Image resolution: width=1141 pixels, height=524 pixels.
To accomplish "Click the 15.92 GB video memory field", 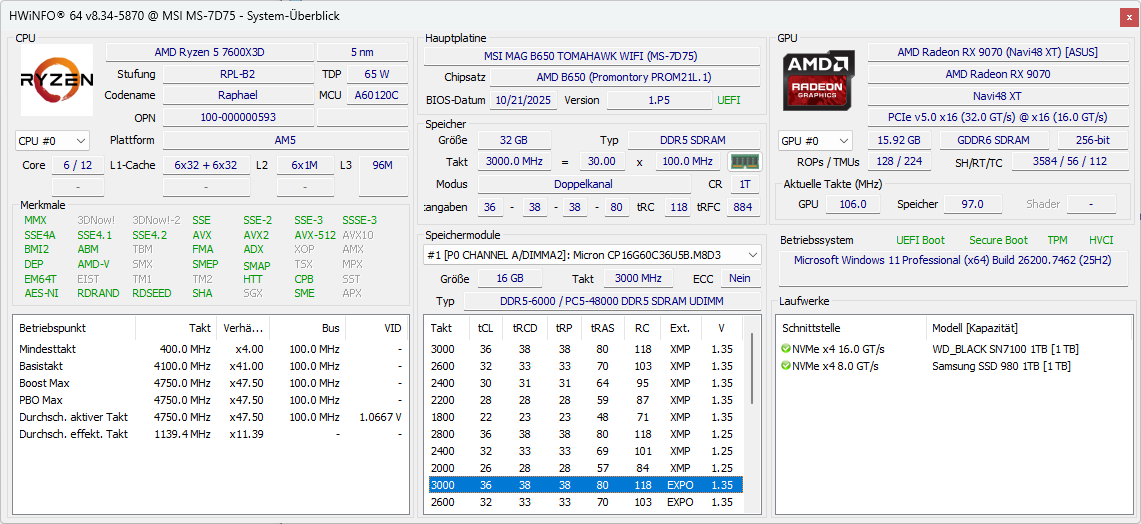I will point(899,140).
